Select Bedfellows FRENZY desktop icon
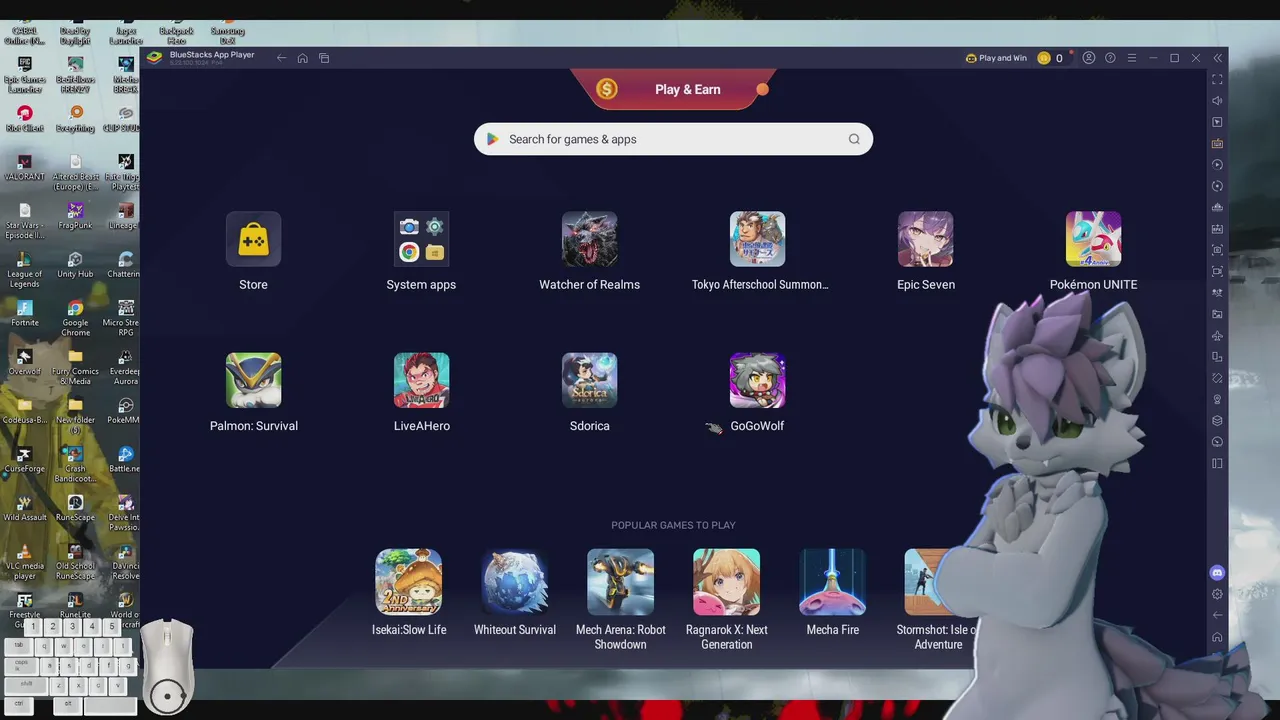The width and height of the screenshot is (1280, 720). (75, 74)
